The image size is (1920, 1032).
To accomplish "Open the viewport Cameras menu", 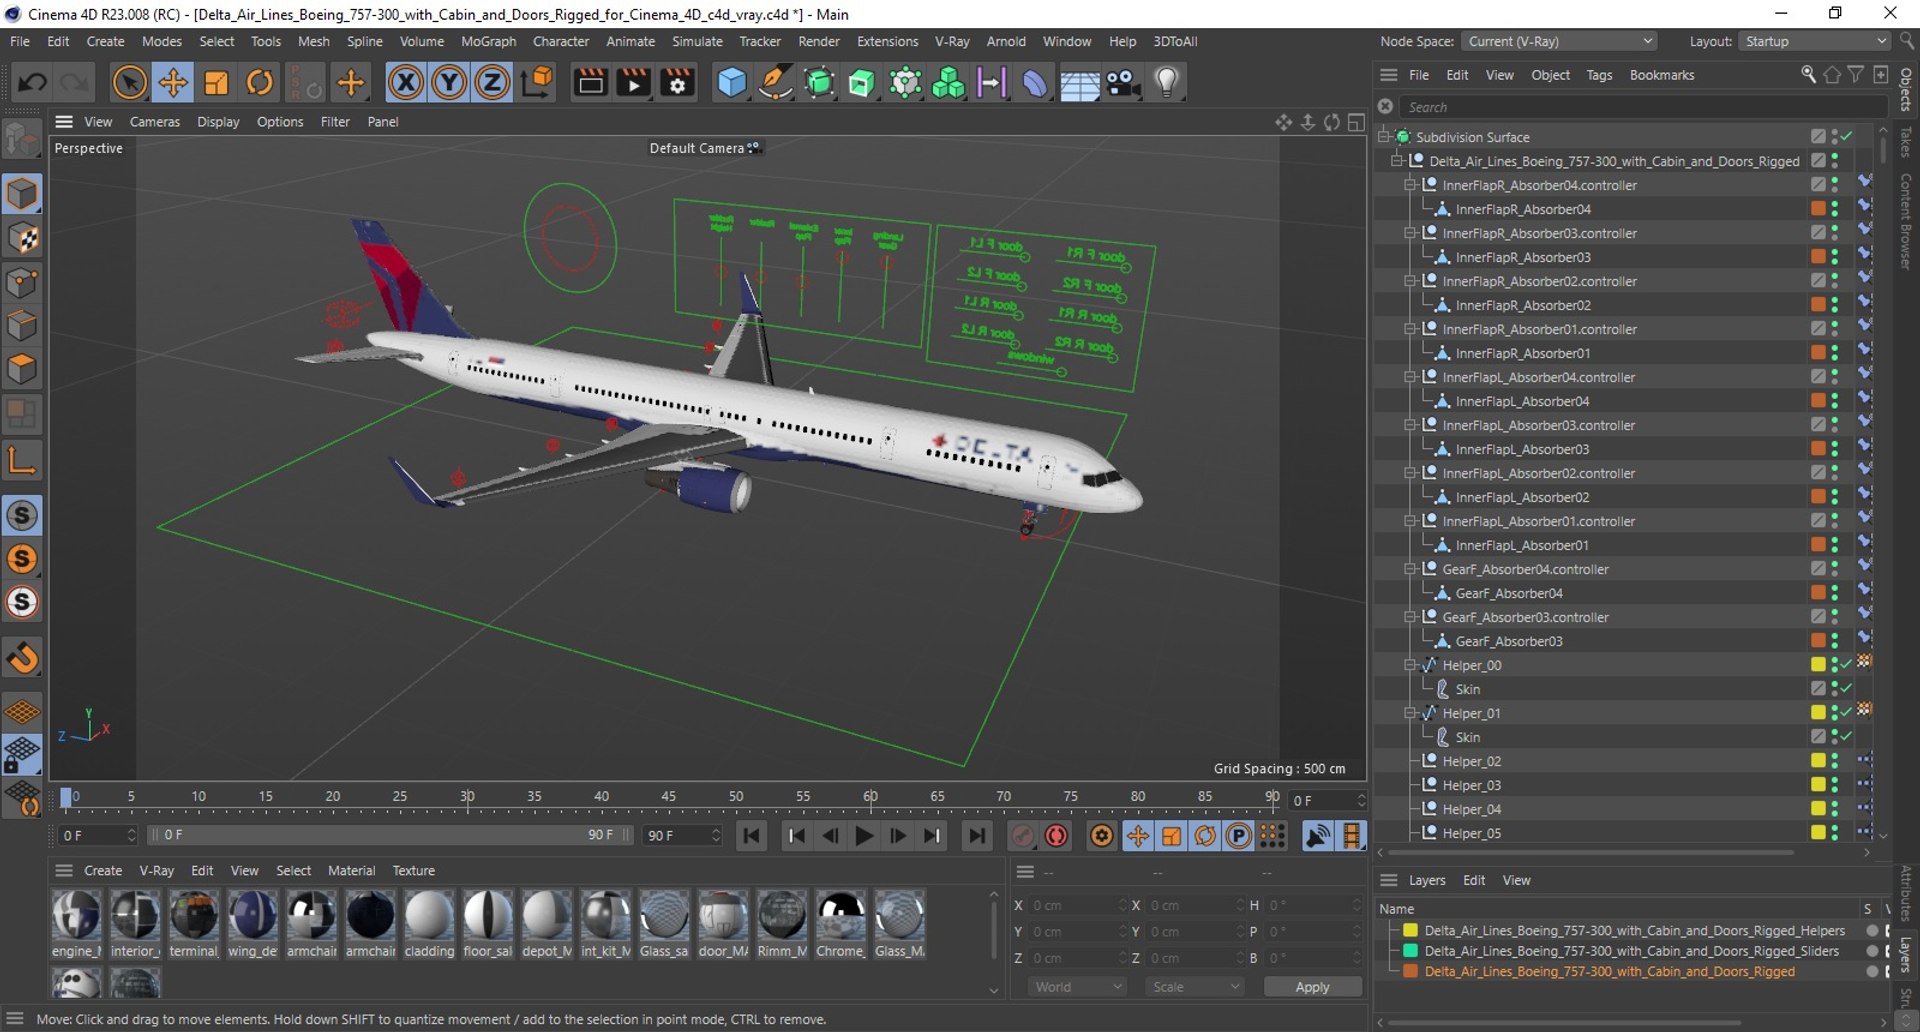I will coord(155,121).
